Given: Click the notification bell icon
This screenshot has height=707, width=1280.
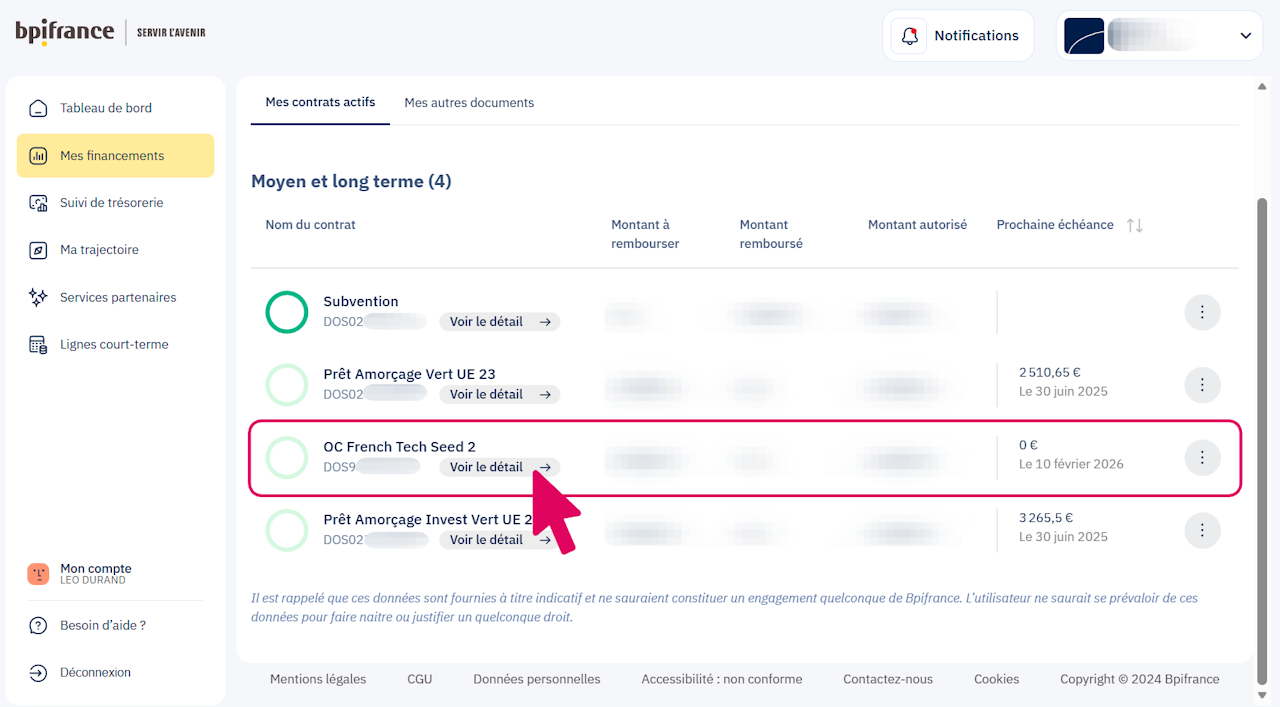Looking at the screenshot, I should tap(909, 36).
